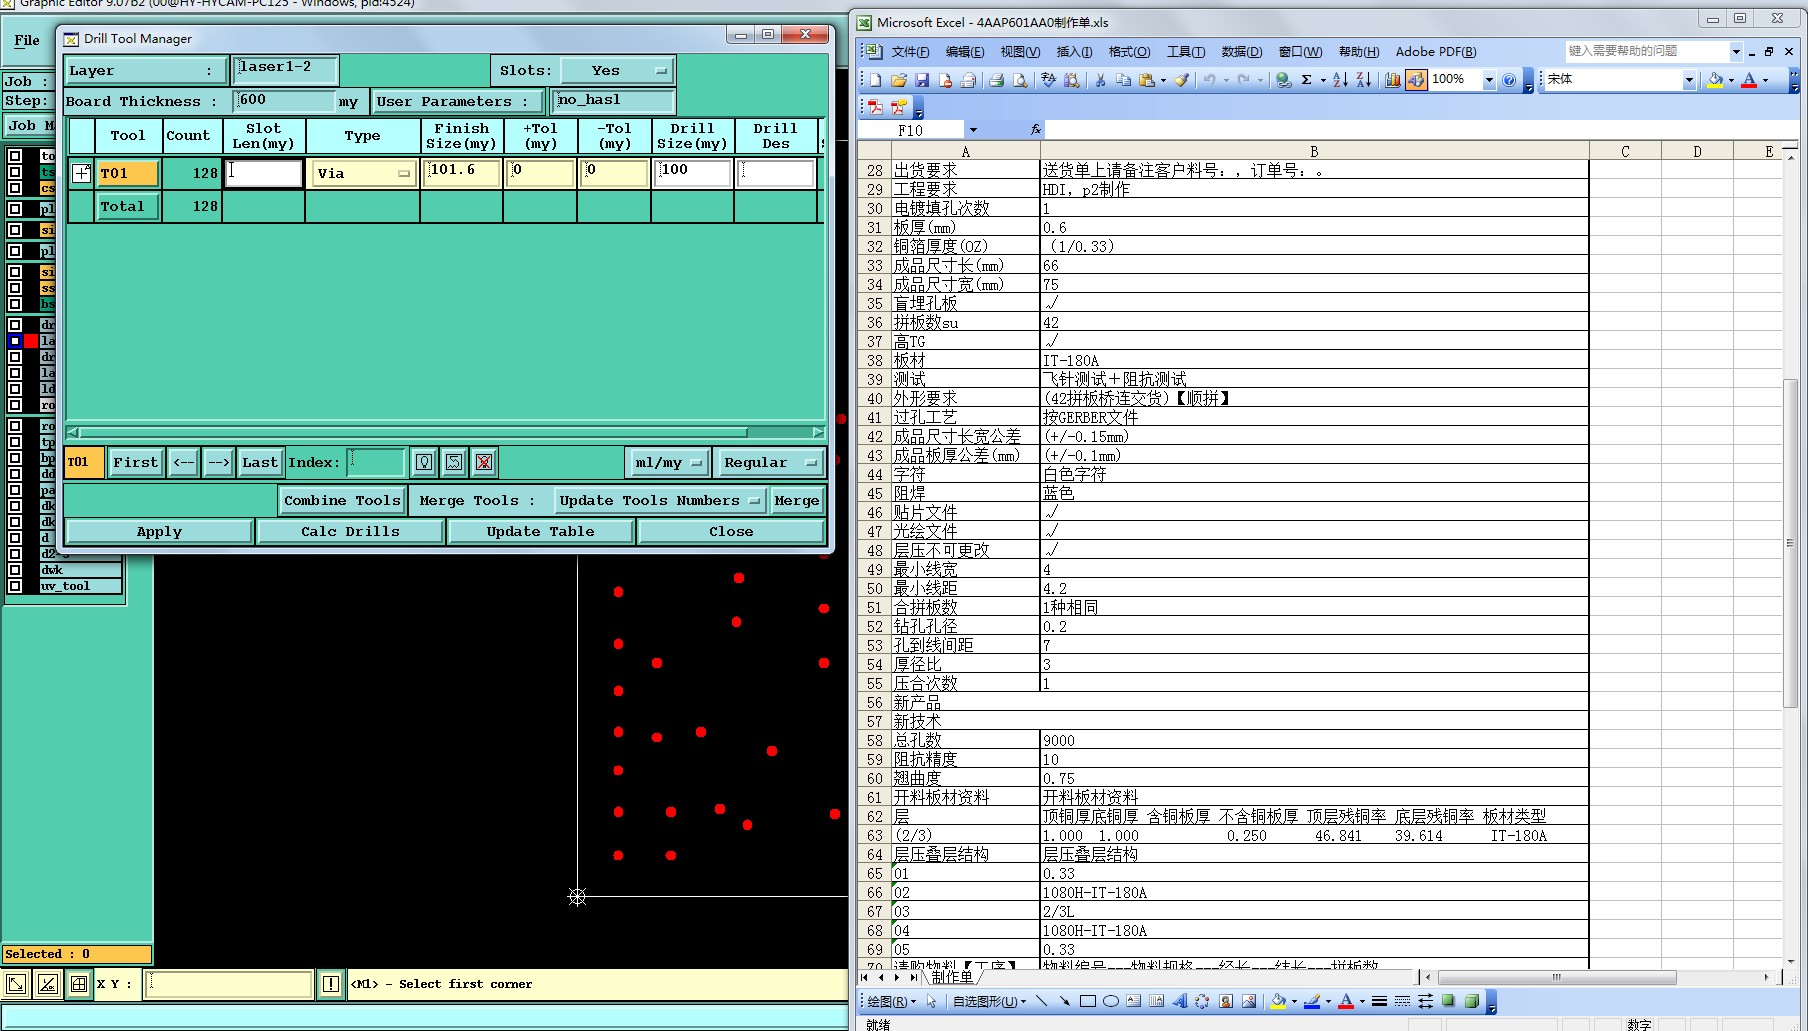Click the Paste clipboard icon in Excel

(x=1147, y=80)
